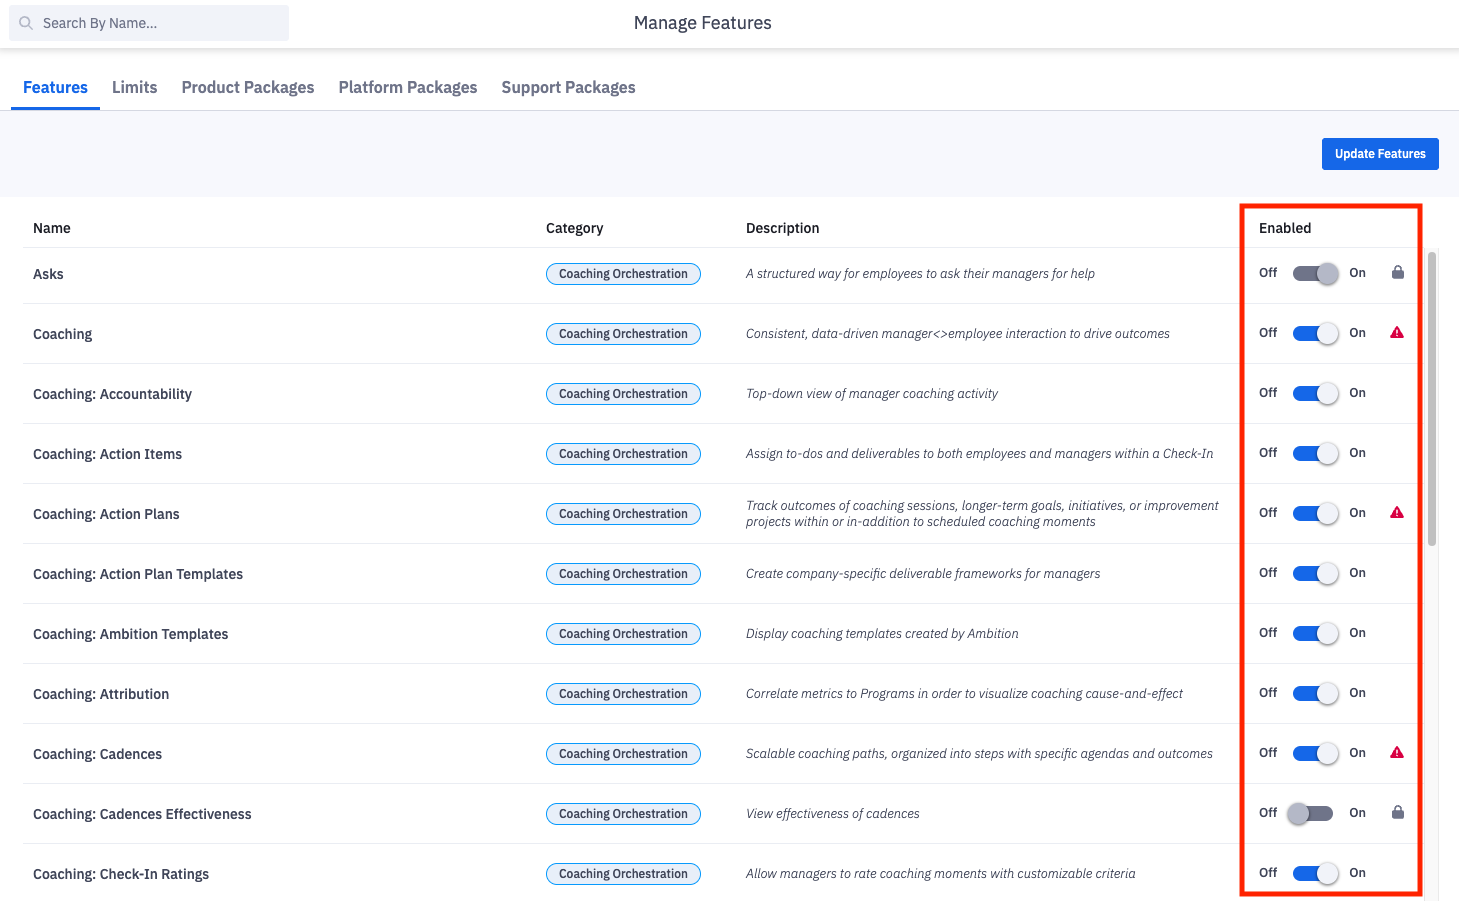Open the Platform Packages tab
1459x901 pixels.
tap(407, 88)
